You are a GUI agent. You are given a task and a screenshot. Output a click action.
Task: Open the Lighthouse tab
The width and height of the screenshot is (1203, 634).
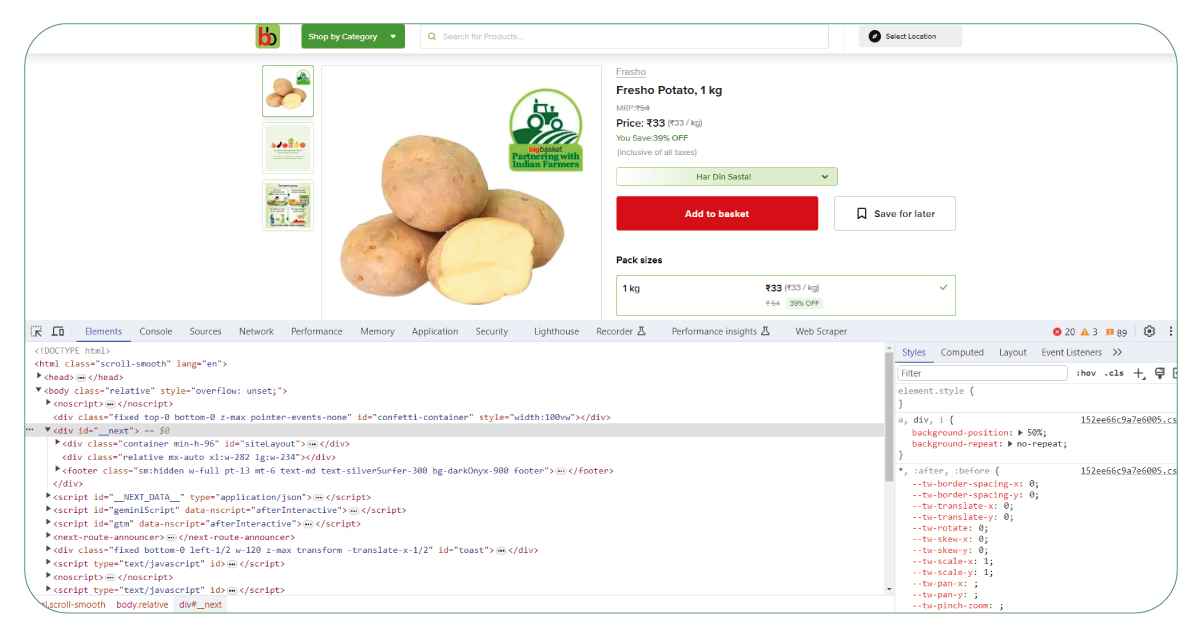(x=556, y=331)
